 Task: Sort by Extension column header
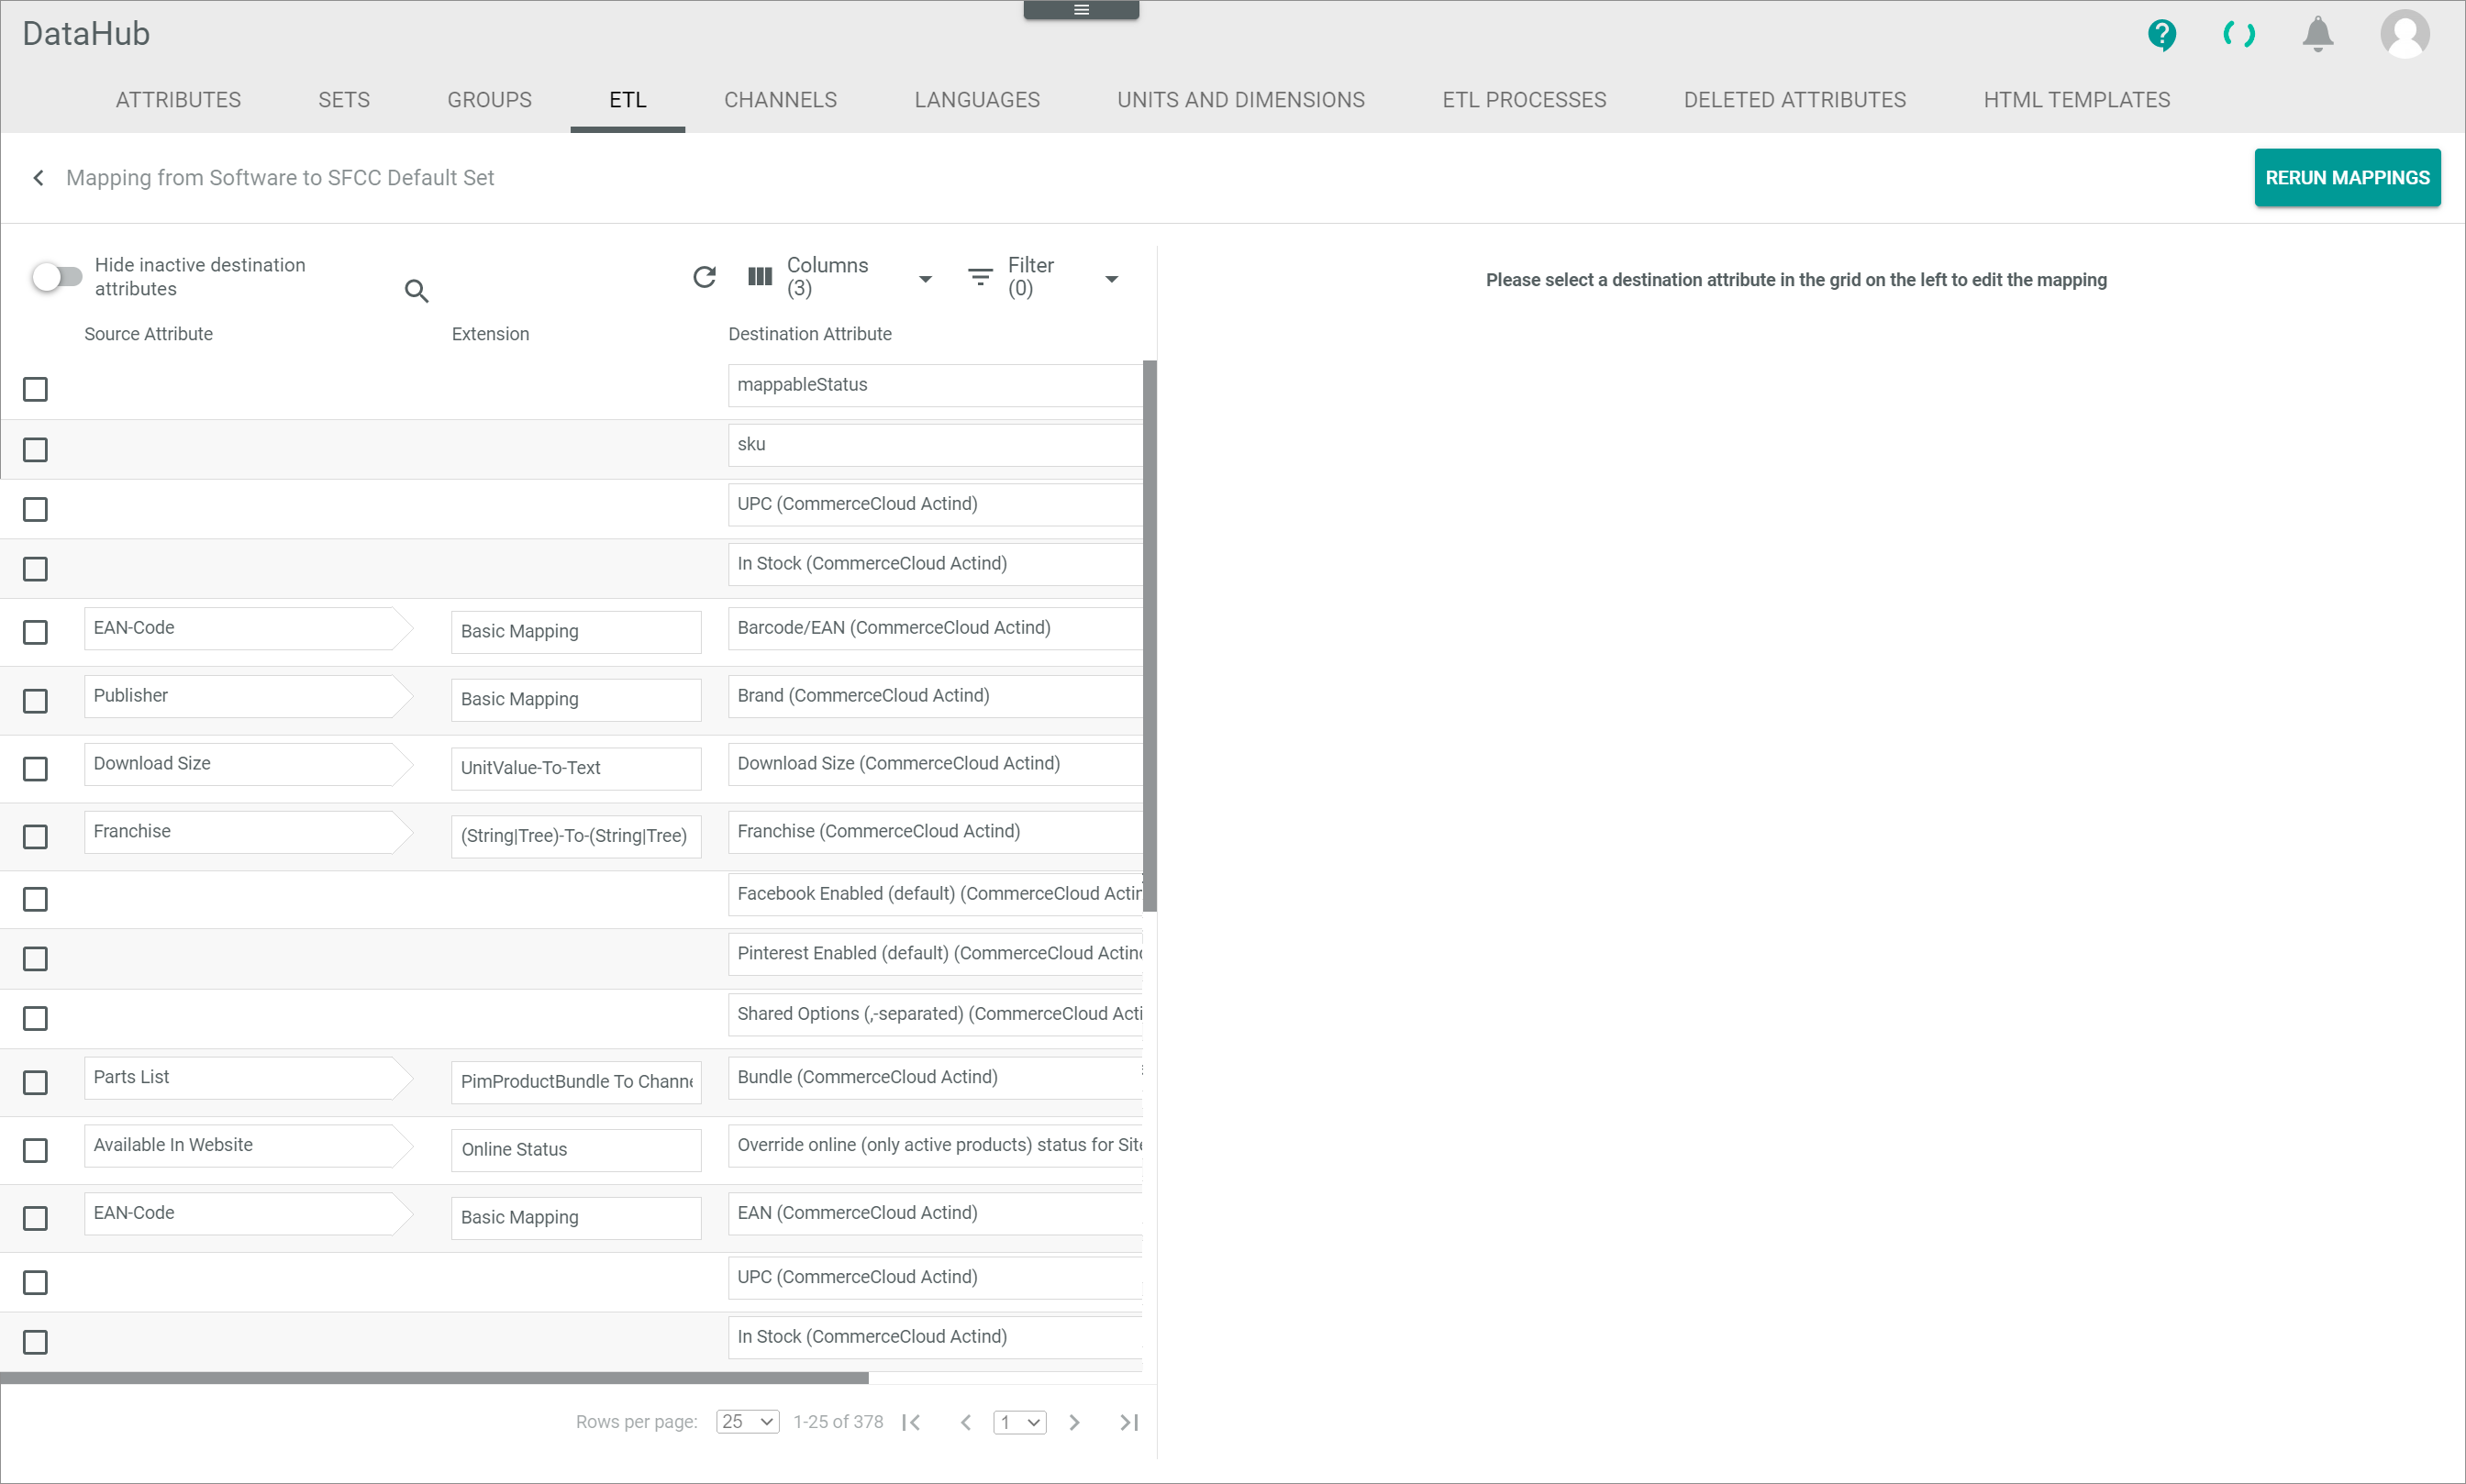click(490, 334)
